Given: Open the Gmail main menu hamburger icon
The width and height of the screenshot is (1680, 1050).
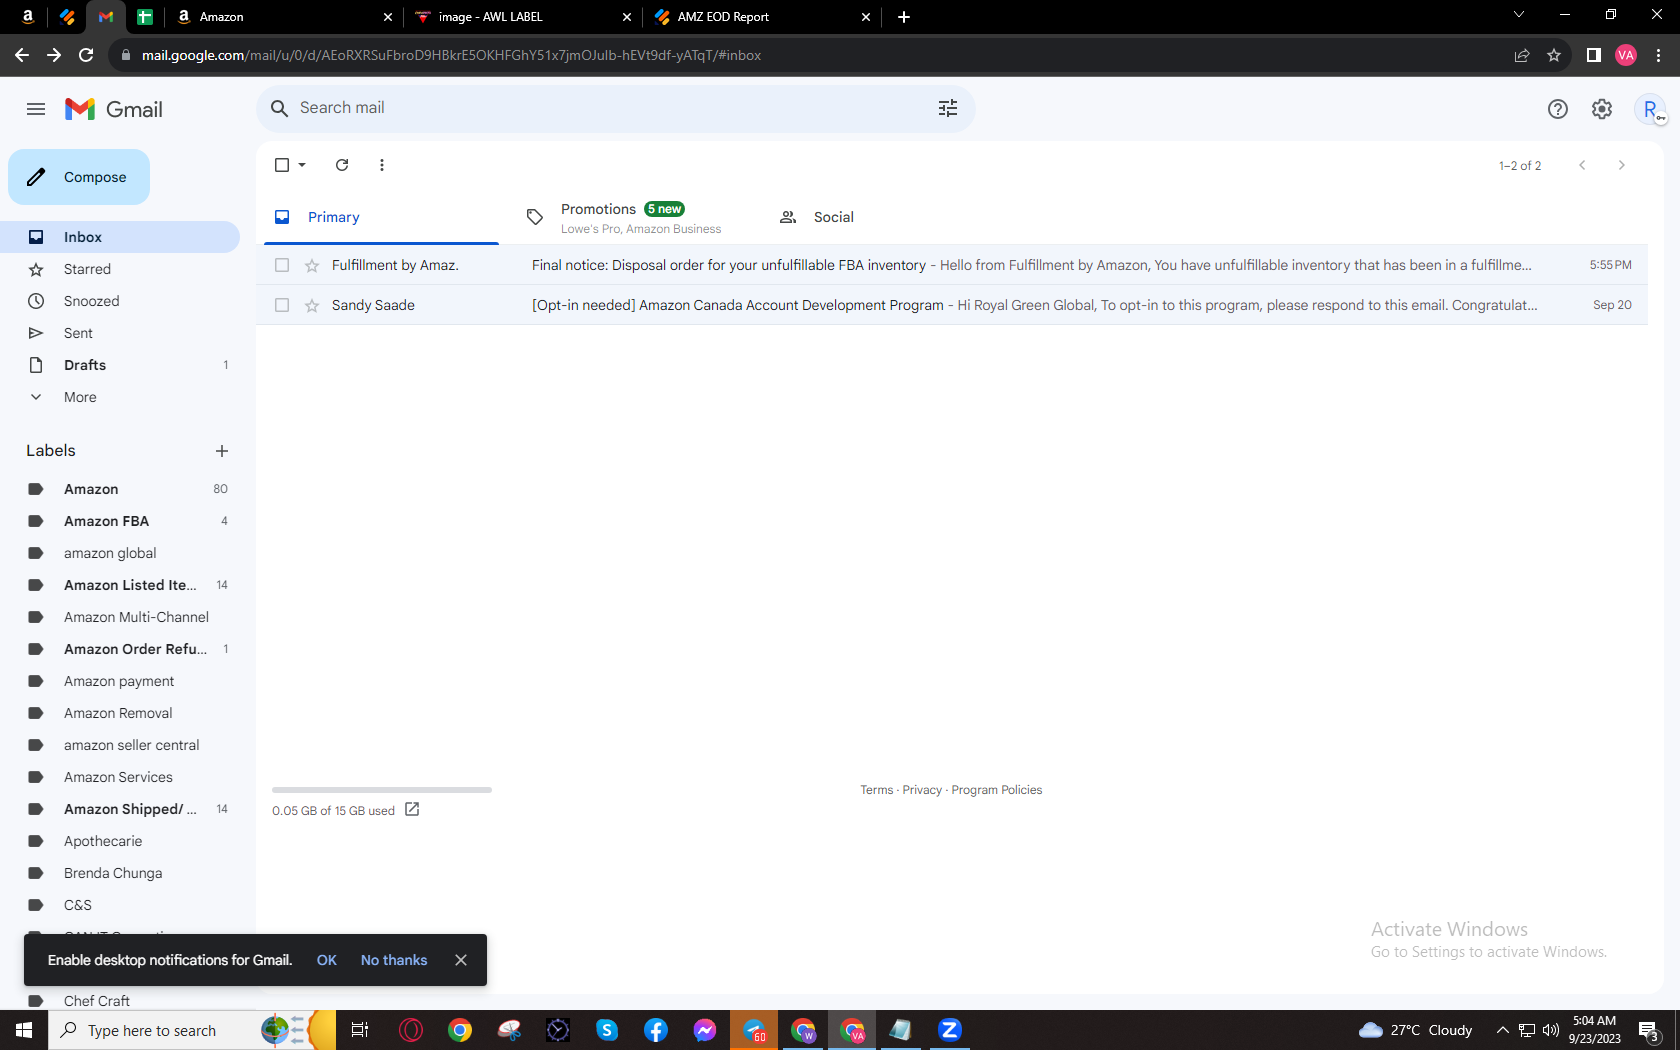Looking at the screenshot, I should pos(36,109).
